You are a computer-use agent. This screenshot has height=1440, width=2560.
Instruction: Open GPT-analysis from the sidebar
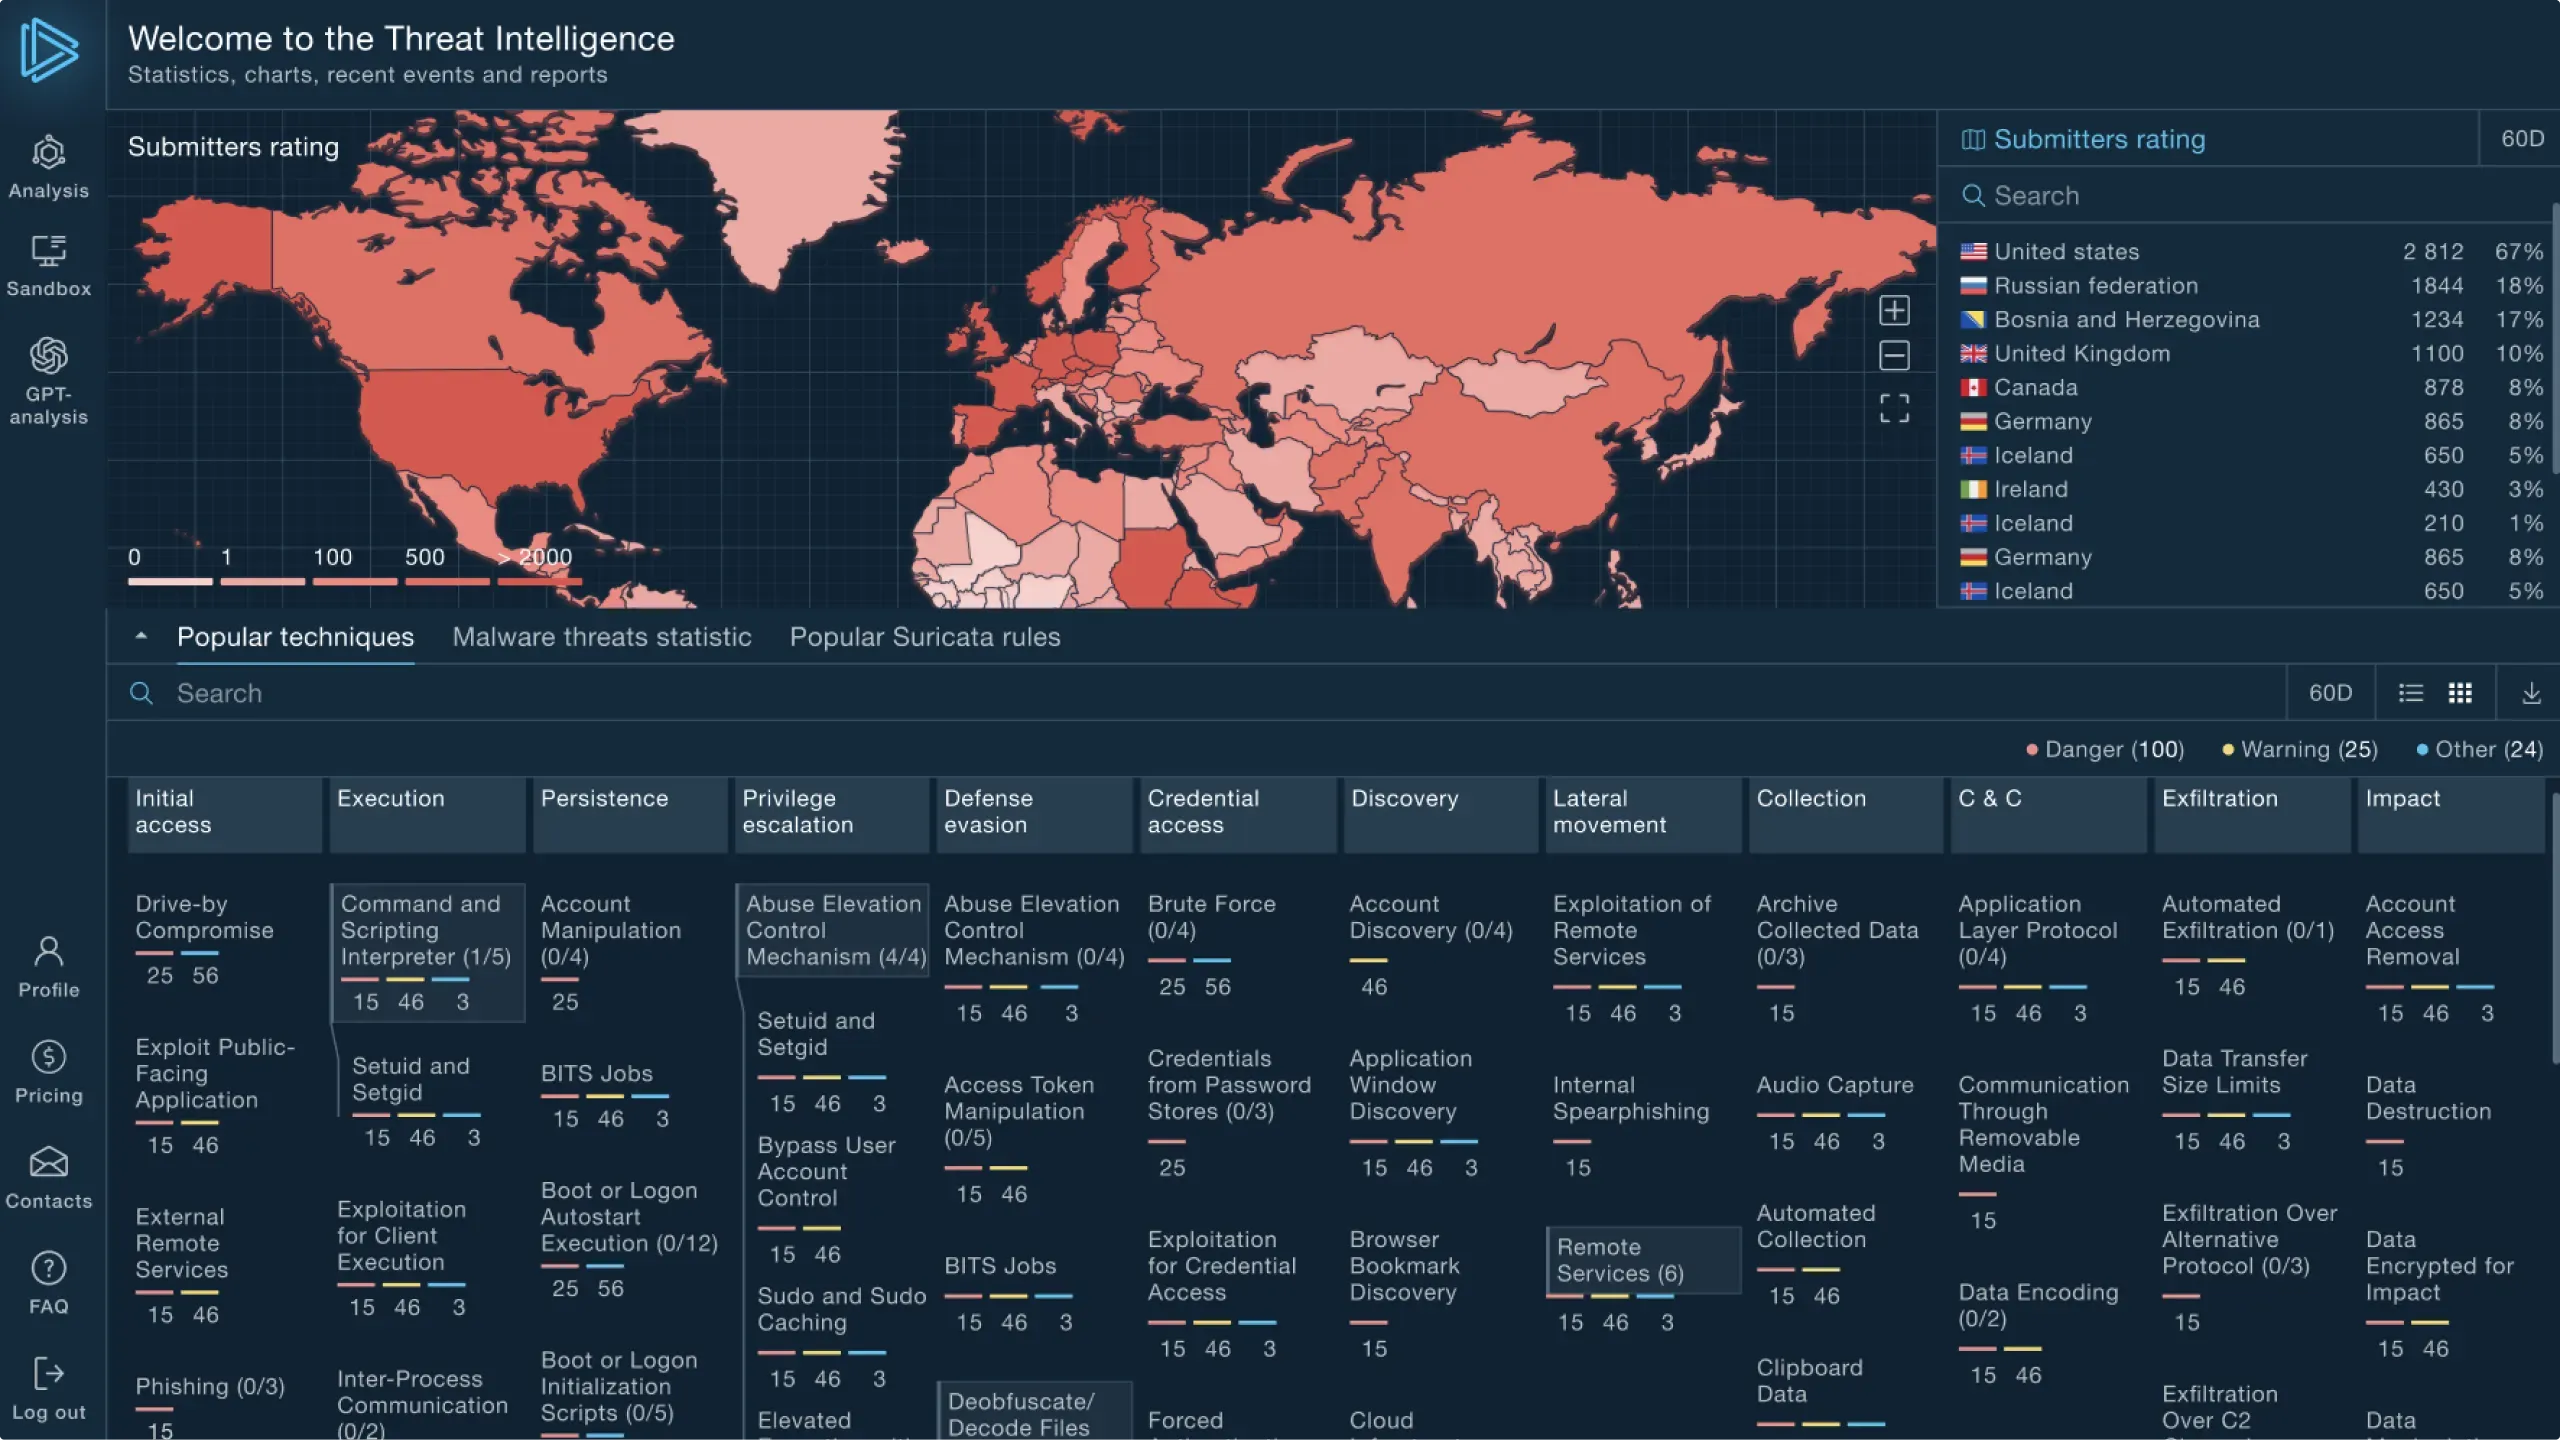pos(48,356)
